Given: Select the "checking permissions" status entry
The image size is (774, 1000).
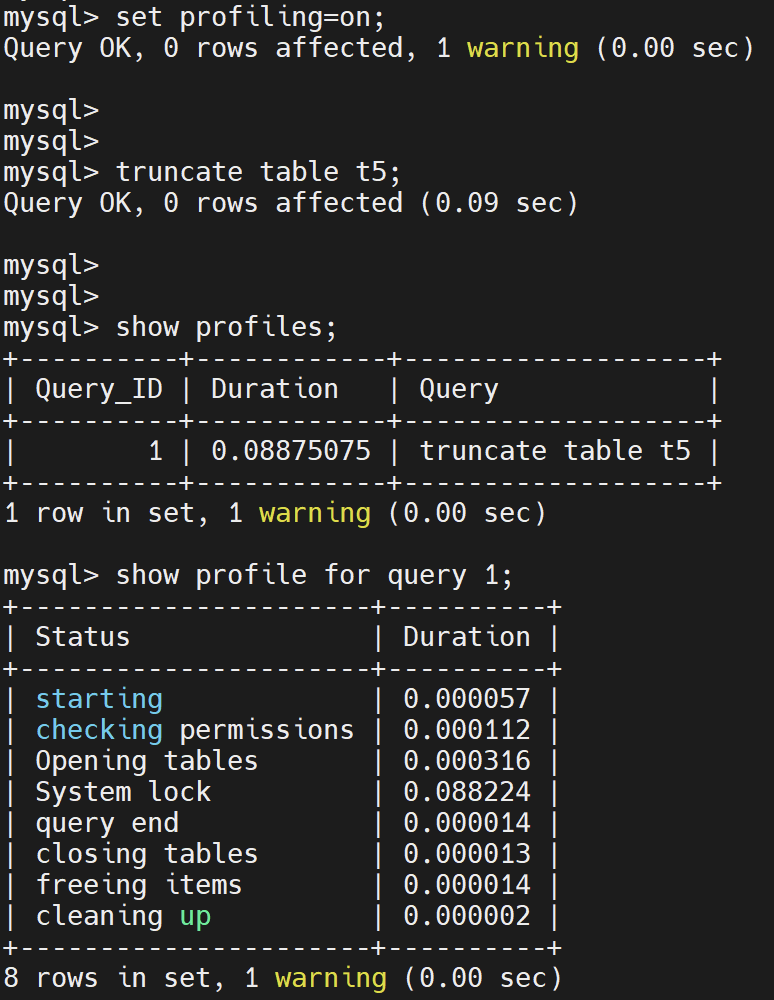Looking at the screenshot, I should [194, 730].
